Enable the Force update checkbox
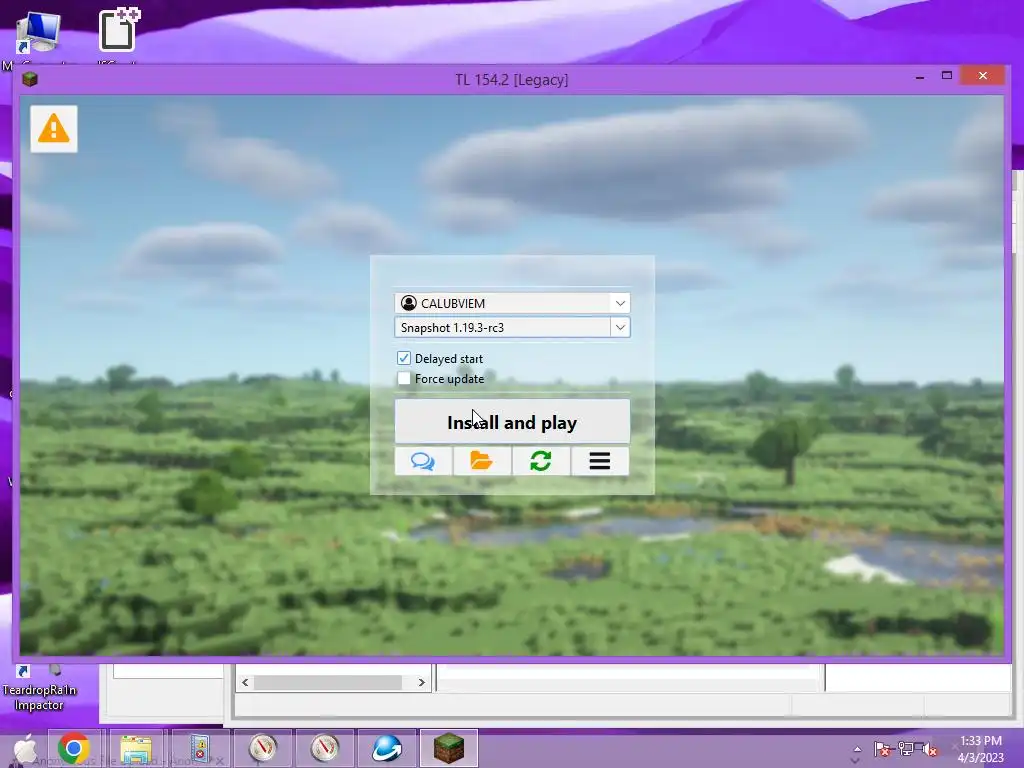This screenshot has width=1024, height=768. tap(404, 378)
